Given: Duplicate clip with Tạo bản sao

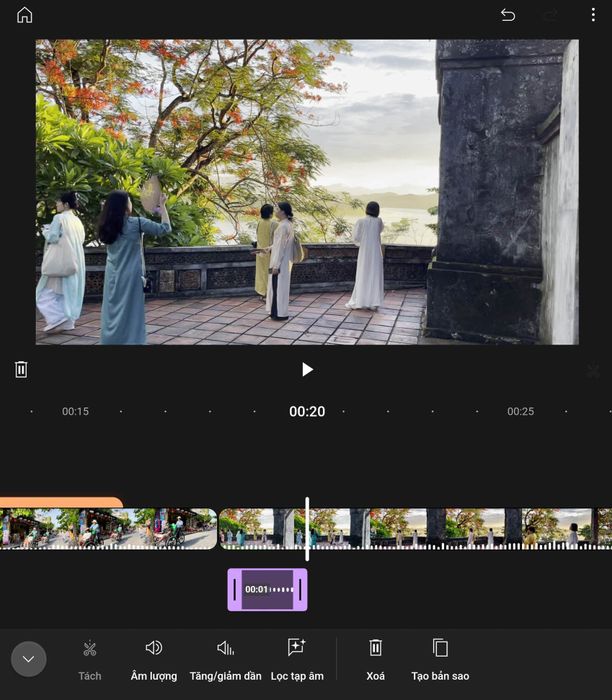Looking at the screenshot, I should pos(440,661).
